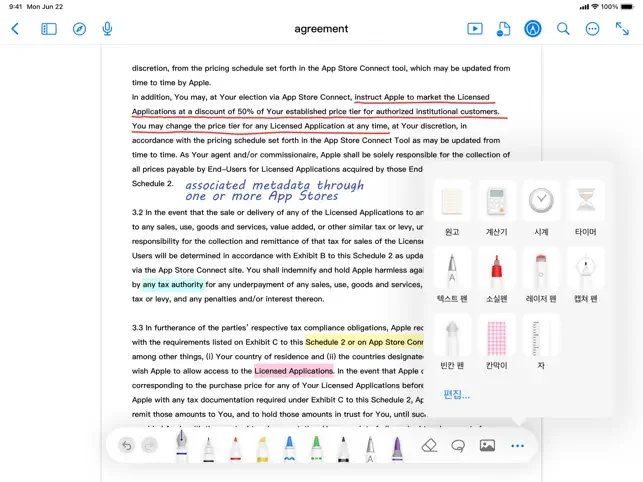Select the eraser tool
Viewport: 643px width, 482px height.
(429, 445)
